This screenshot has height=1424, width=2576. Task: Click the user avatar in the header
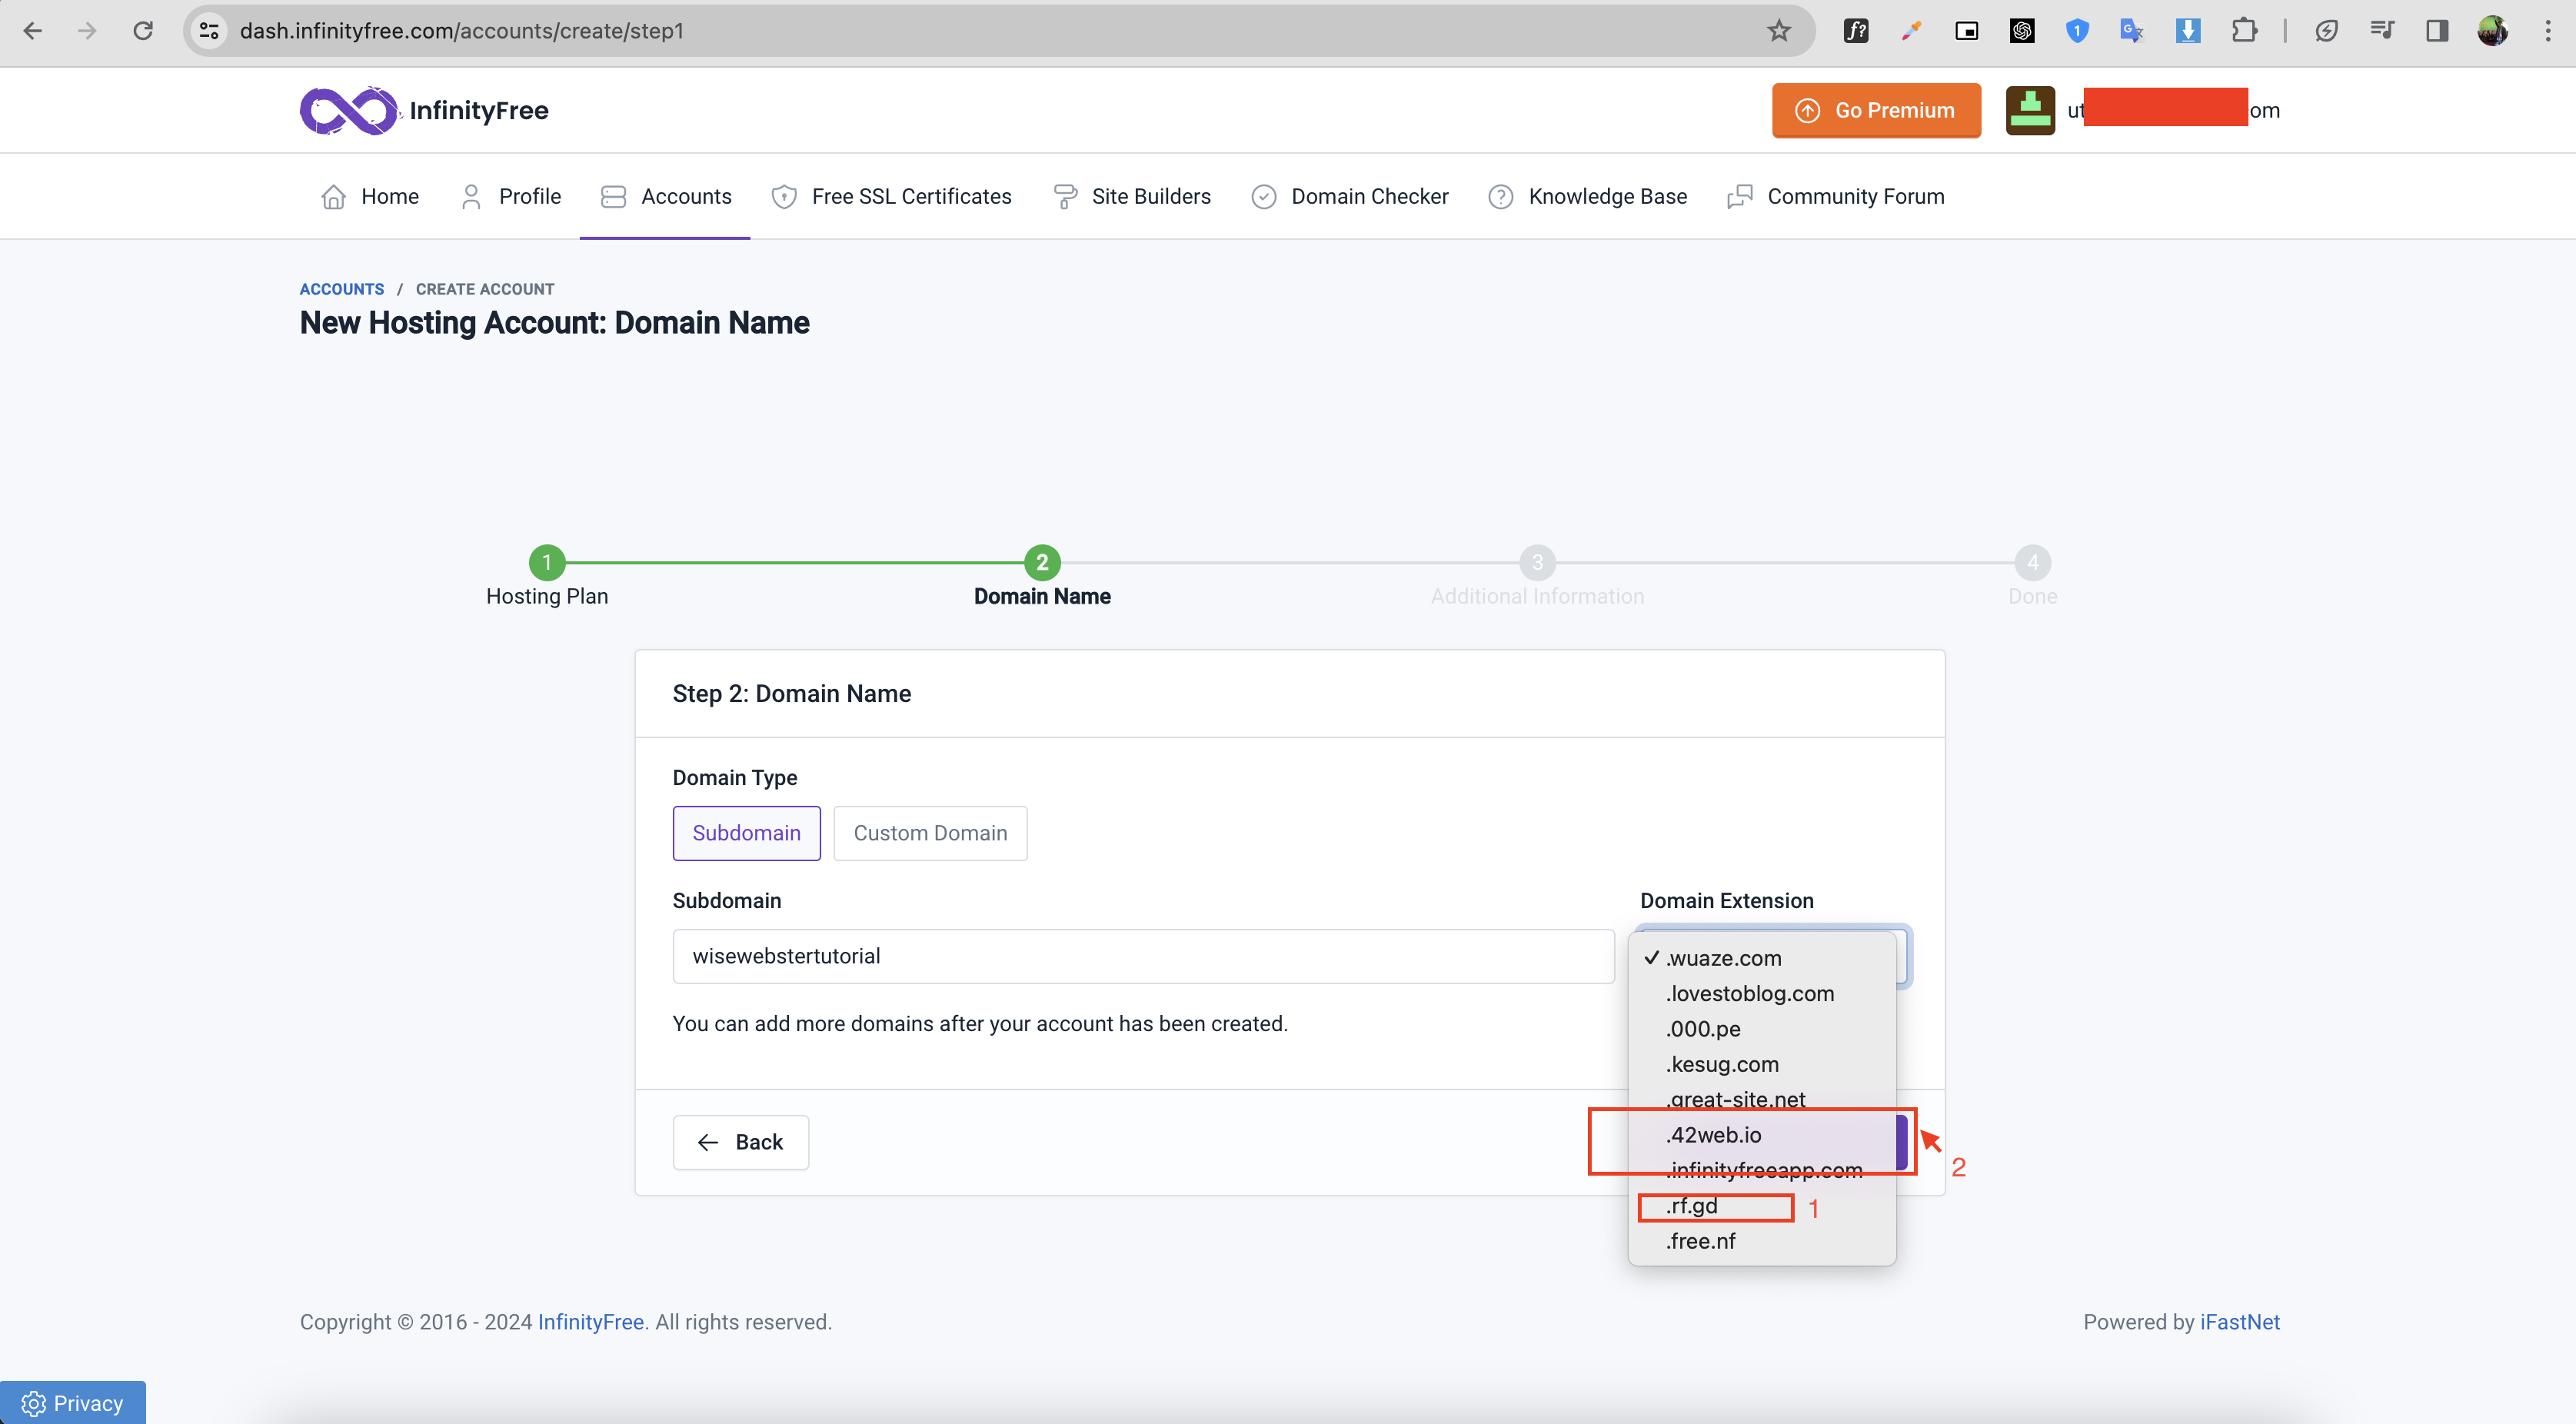pos(2029,110)
